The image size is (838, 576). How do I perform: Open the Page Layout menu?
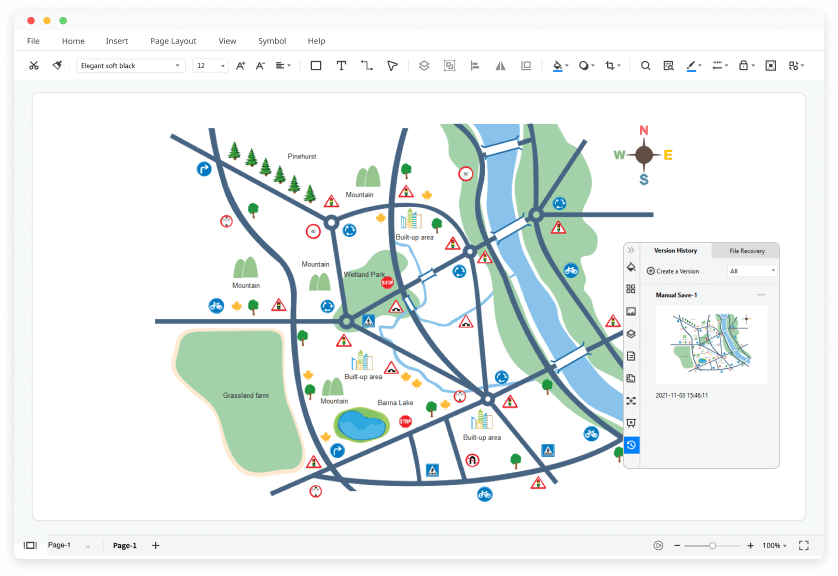point(173,41)
